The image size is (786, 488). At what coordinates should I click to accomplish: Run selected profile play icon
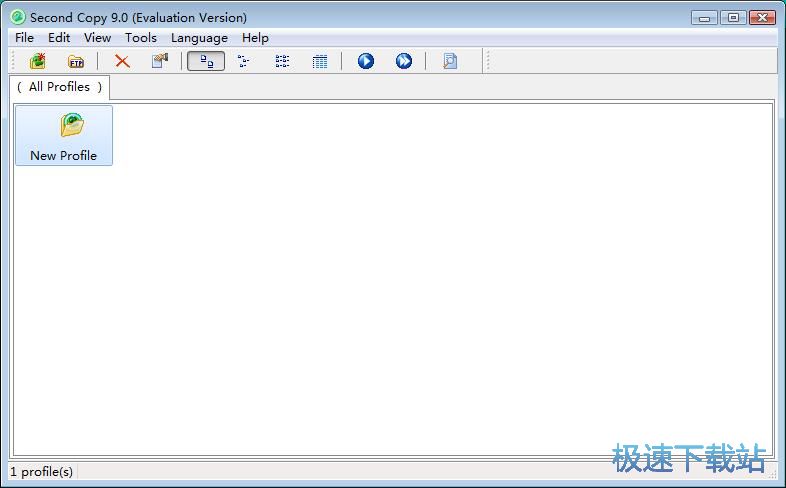[366, 61]
